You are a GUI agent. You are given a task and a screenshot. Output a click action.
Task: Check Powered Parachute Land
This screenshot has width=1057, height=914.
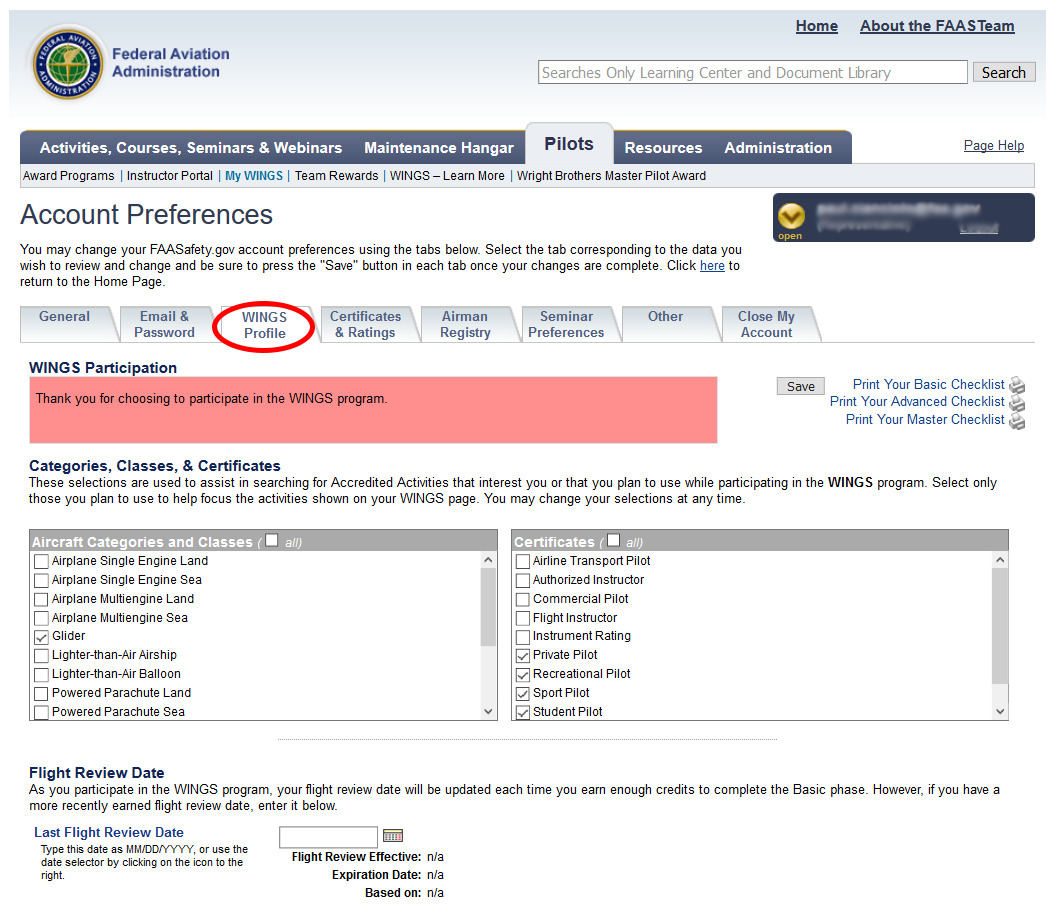click(x=41, y=693)
